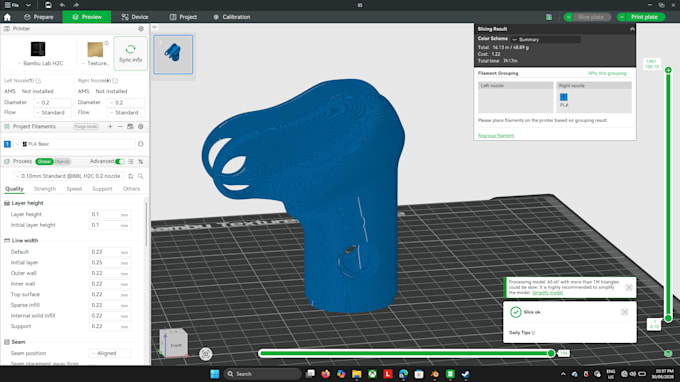Collapse the Slicing Result panel
Viewport: 680px width, 382px height.
pos(632,29)
